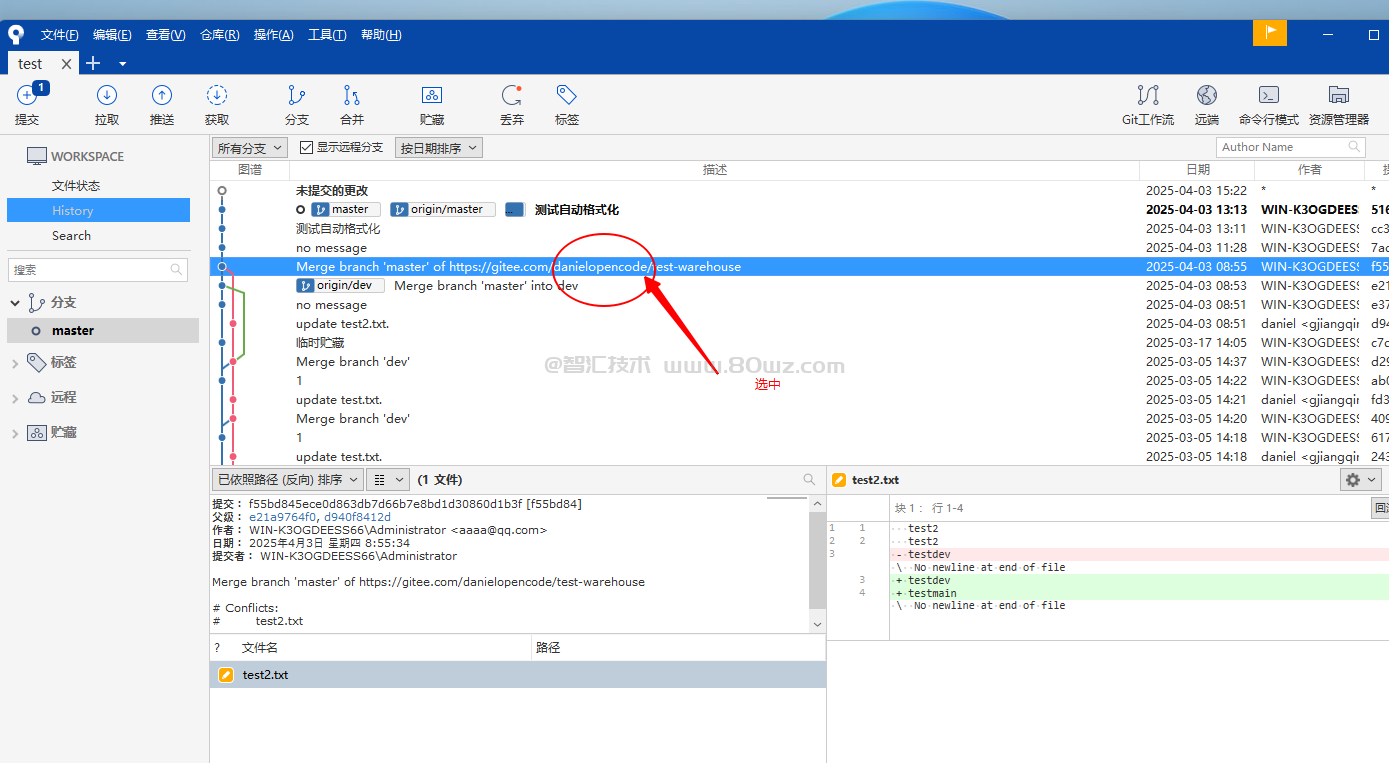The width and height of the screenshot is (1389, 763).
Task: Open the 所有分支 dropdown
Action: pyautogui.click(x=250, y=147)
